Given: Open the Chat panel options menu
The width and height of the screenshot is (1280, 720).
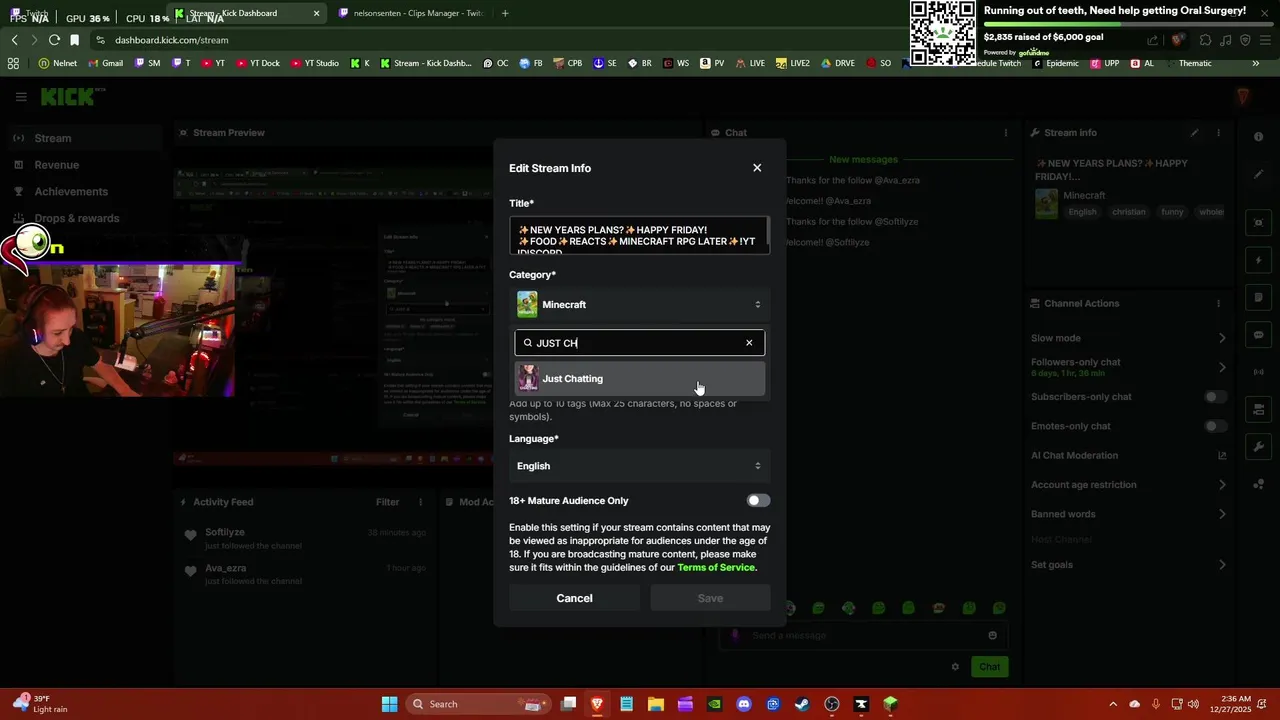Looking at the screenshot, I should click(x=1006, y=133).
